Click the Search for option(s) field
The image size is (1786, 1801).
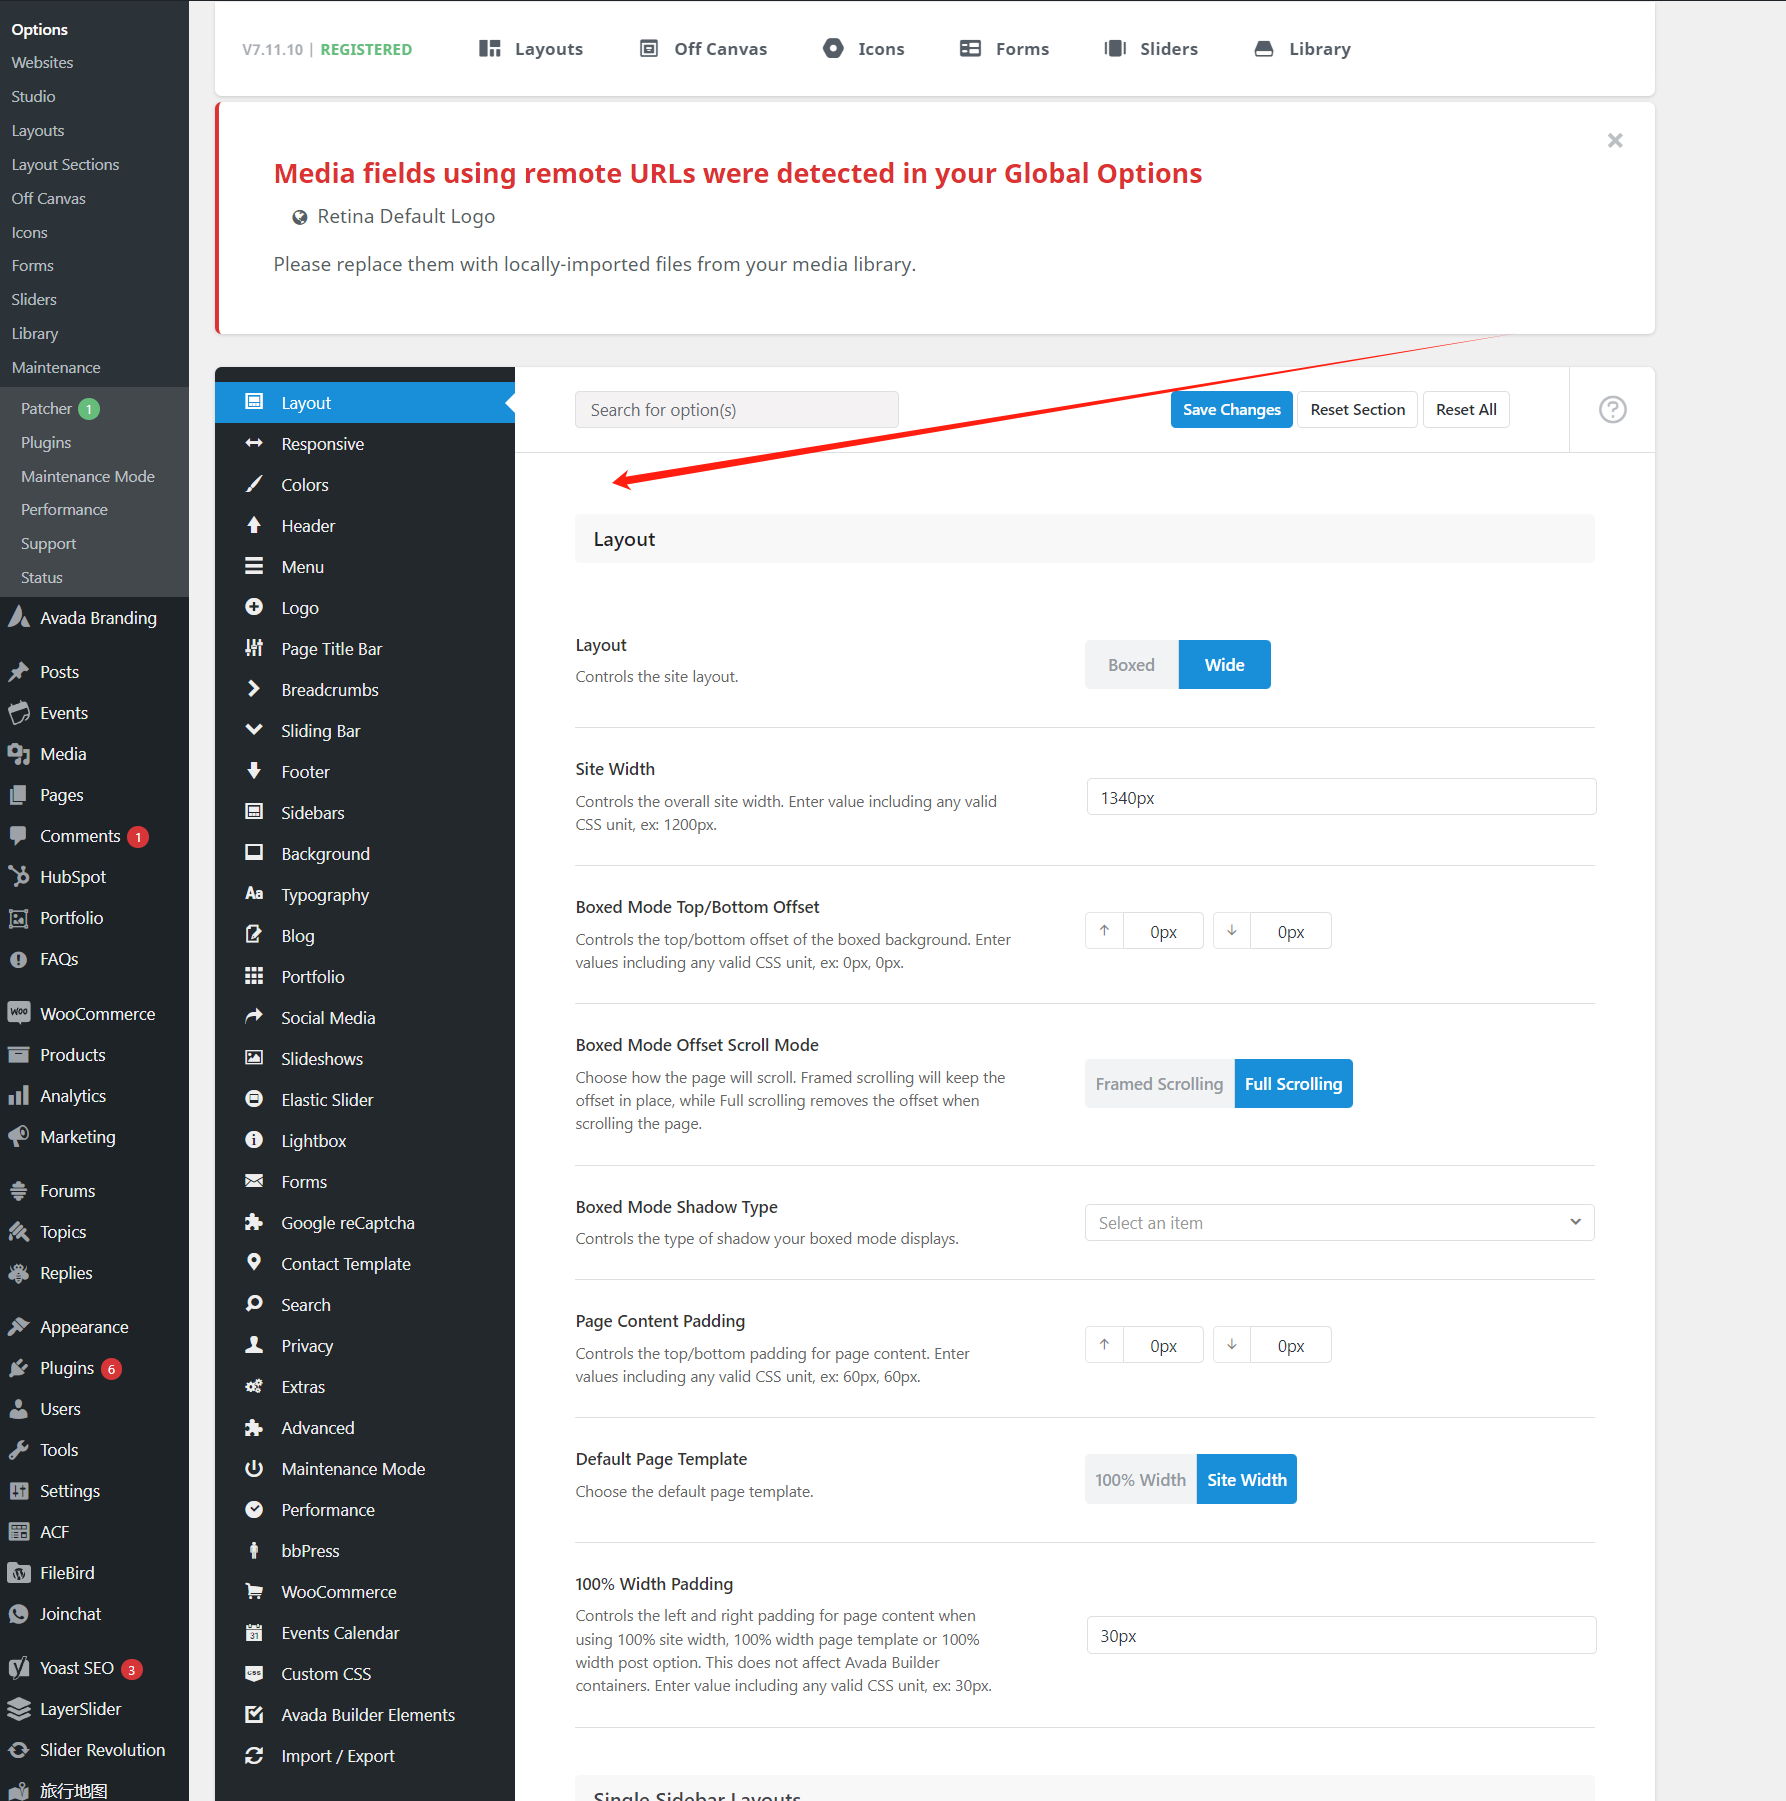pos(736,410)
